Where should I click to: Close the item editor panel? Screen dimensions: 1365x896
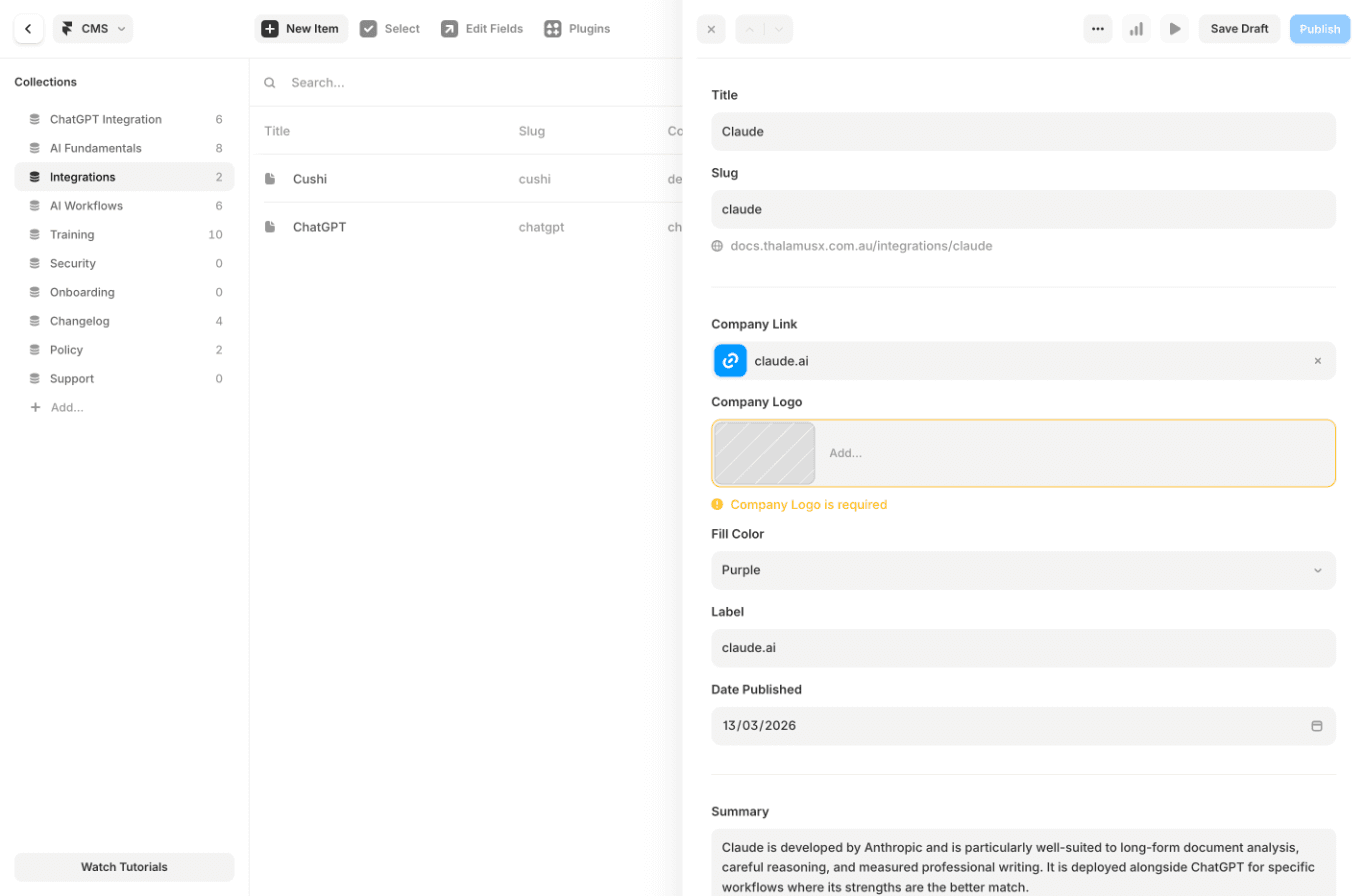click(x=711, y=29)
